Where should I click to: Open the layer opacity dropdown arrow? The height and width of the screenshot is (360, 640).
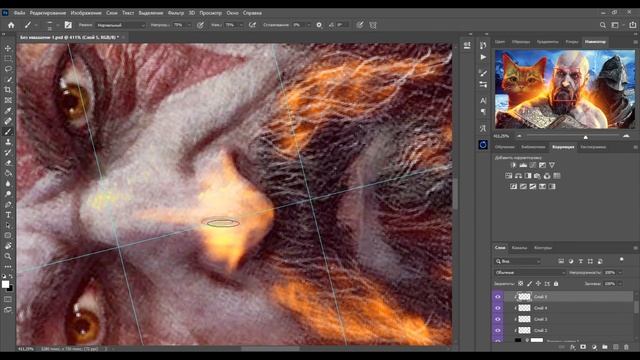(620, 272)
